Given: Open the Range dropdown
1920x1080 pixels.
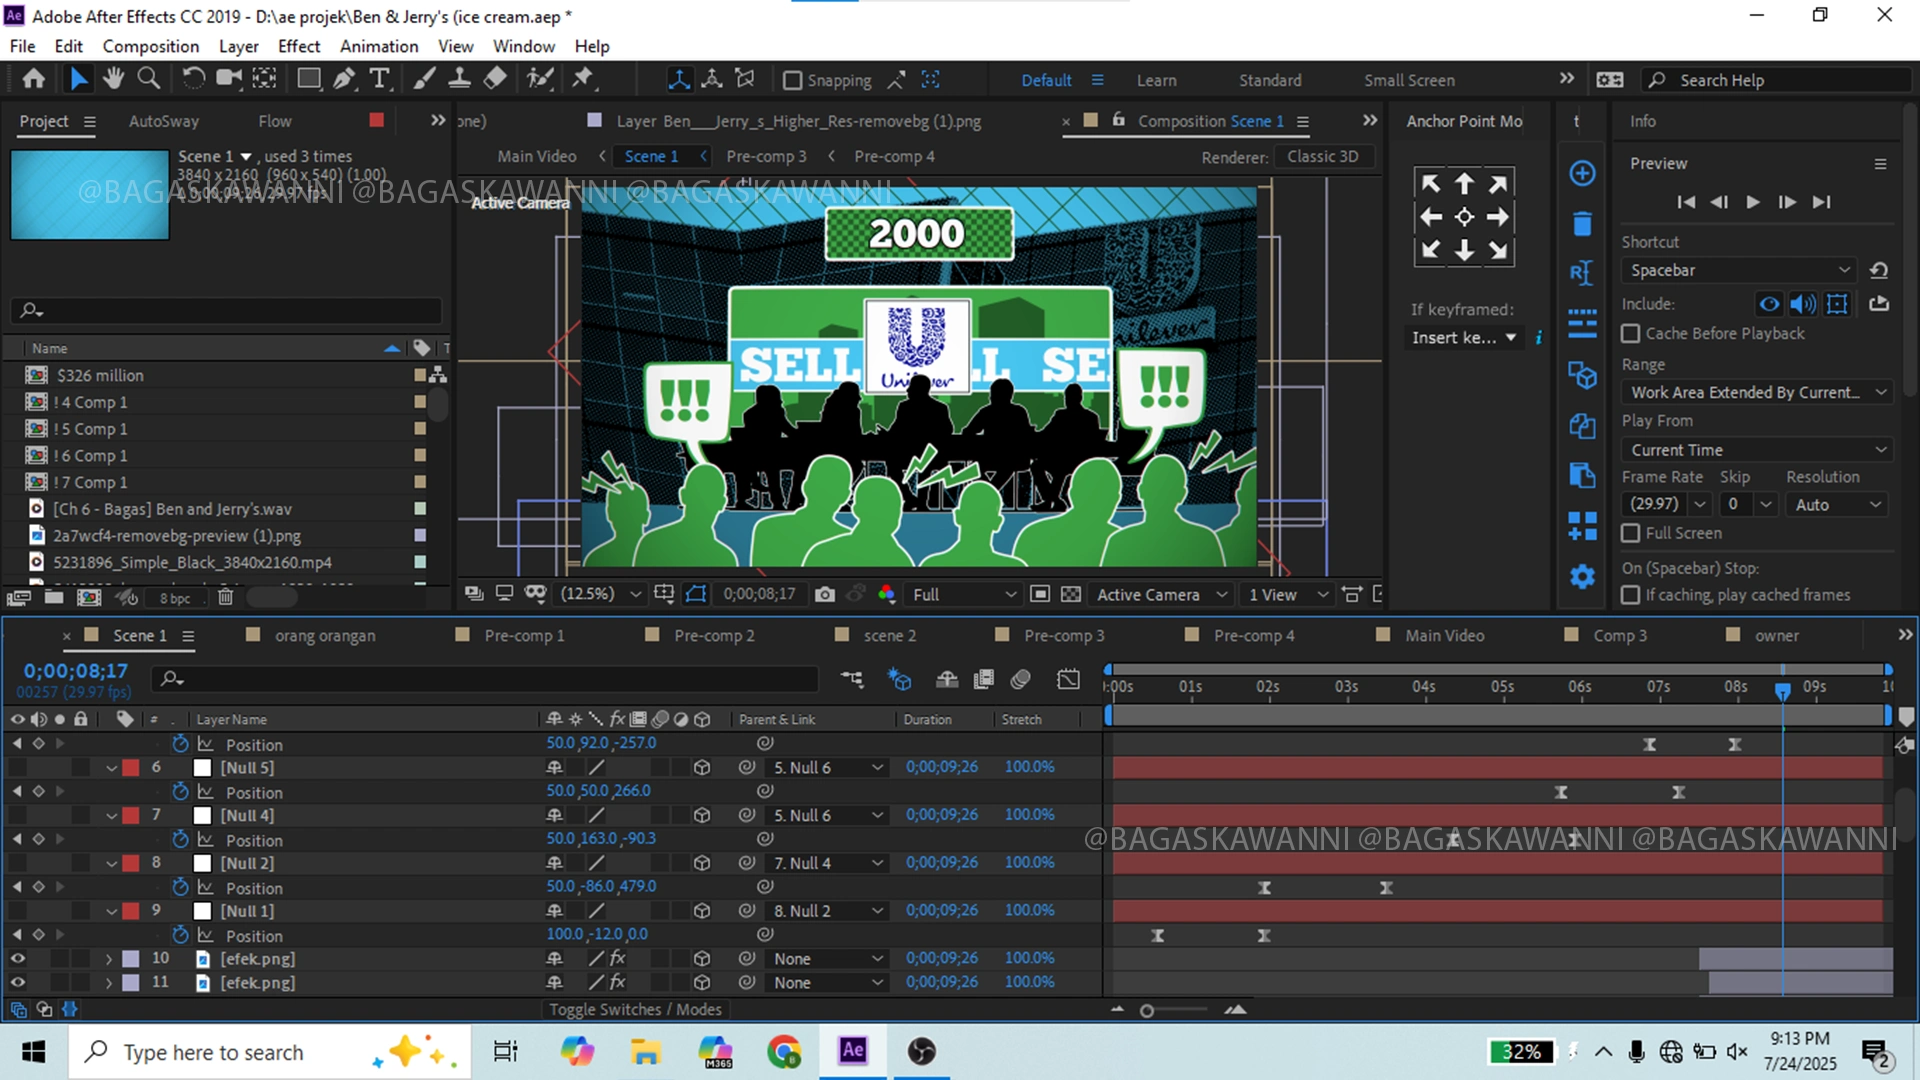Looking at the screenshot, I should [x=1757, y=392].
